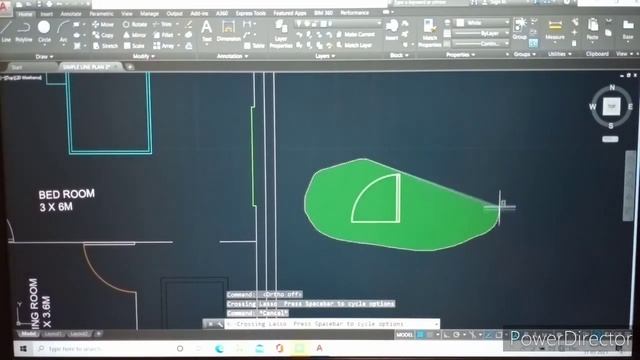The width and height of the screenshot is (640, 360).
Task: Toggle MODEL space in status bar
Action: pyautogui.click(x=404, y=335)
